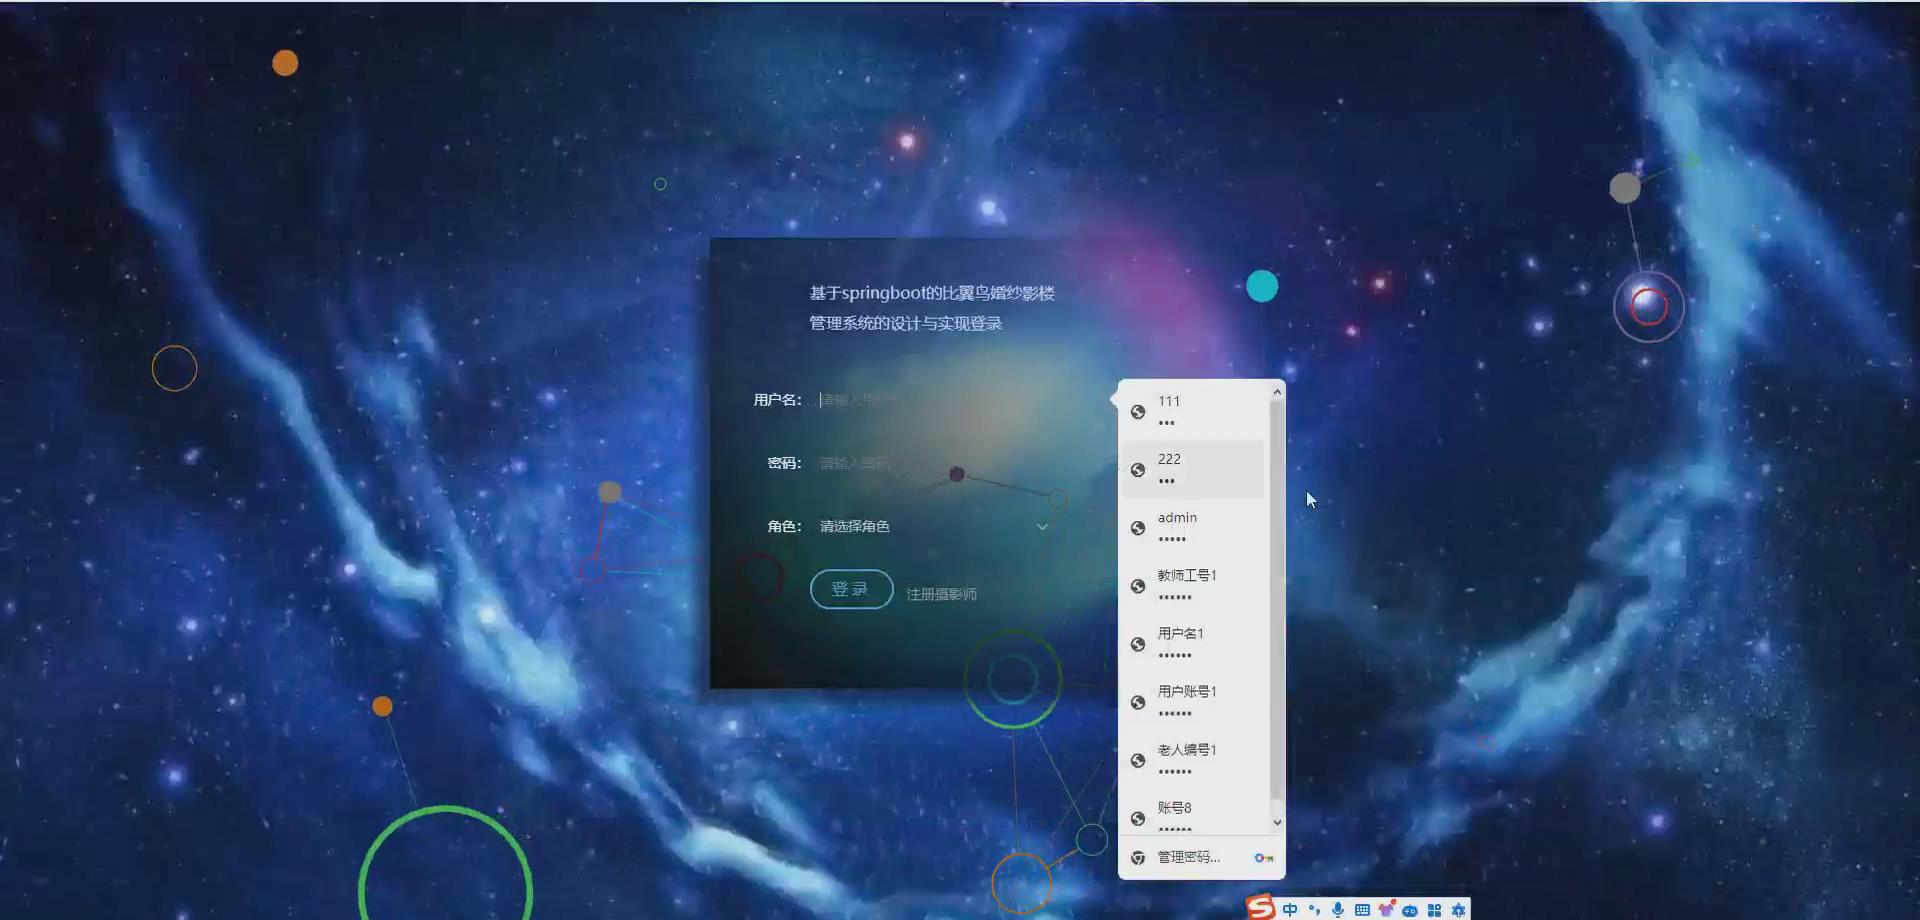The height and width of the screenshot is (920, 1920).
Task: Click the punctuation mode icon in taskbar
Action: point(1313,908)
